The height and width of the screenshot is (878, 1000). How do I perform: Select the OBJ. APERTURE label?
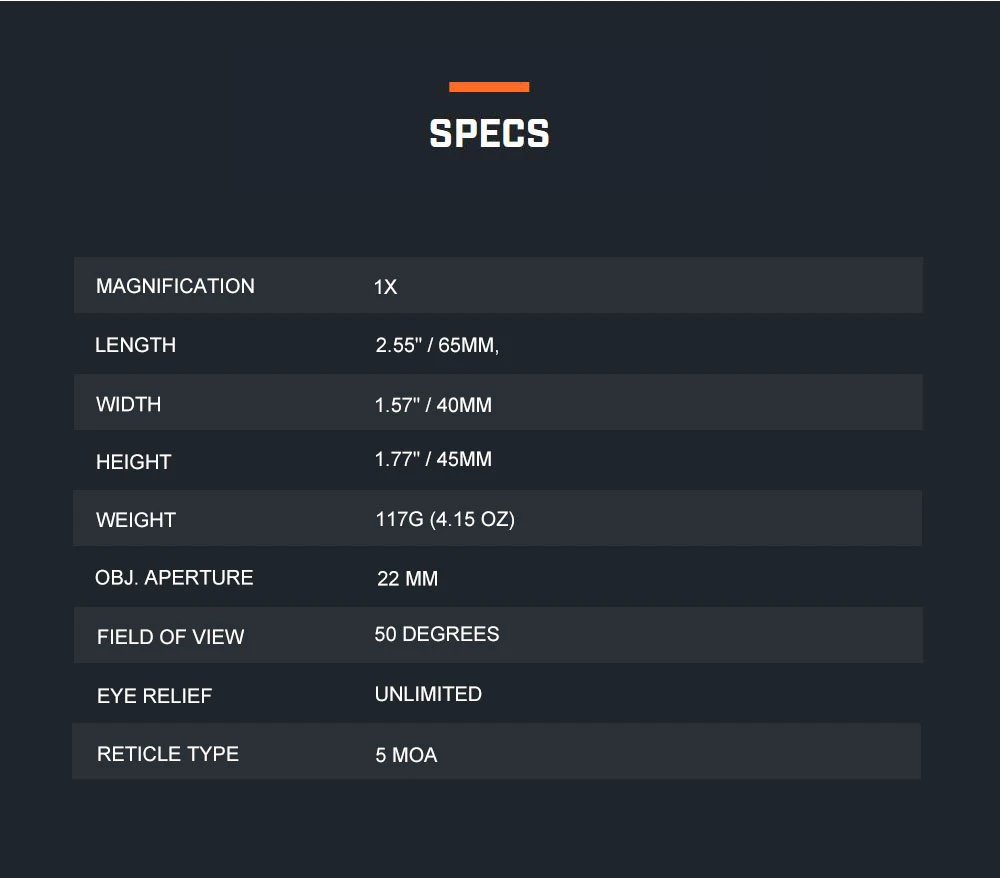point(174,578)
